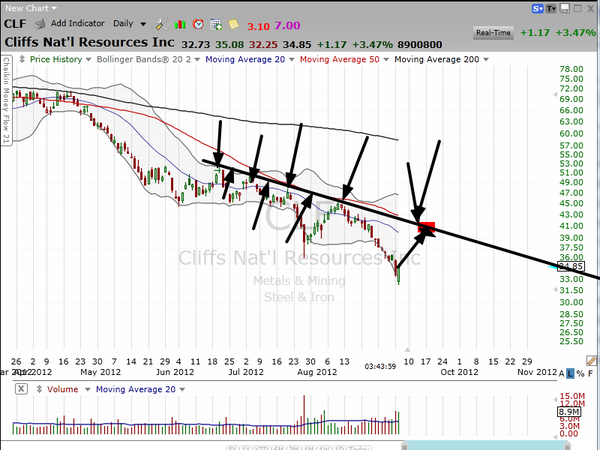The height and width of the screenshot is (450, 600).
Task: Open the Chaikin Money Flow 21 side tab
Action: (x=6, y=101)
